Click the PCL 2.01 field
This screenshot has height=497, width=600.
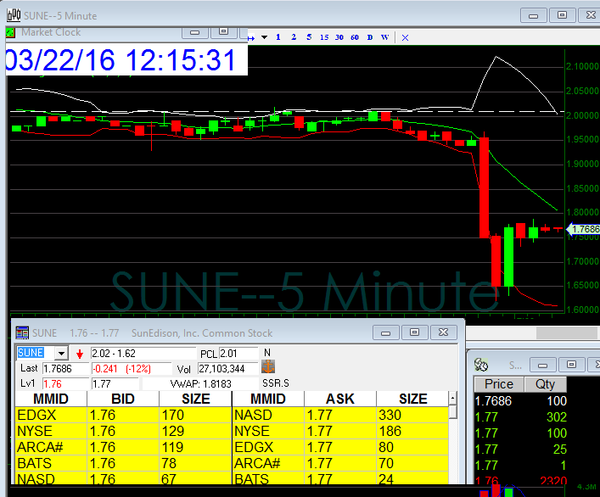[x=238, y=353]
